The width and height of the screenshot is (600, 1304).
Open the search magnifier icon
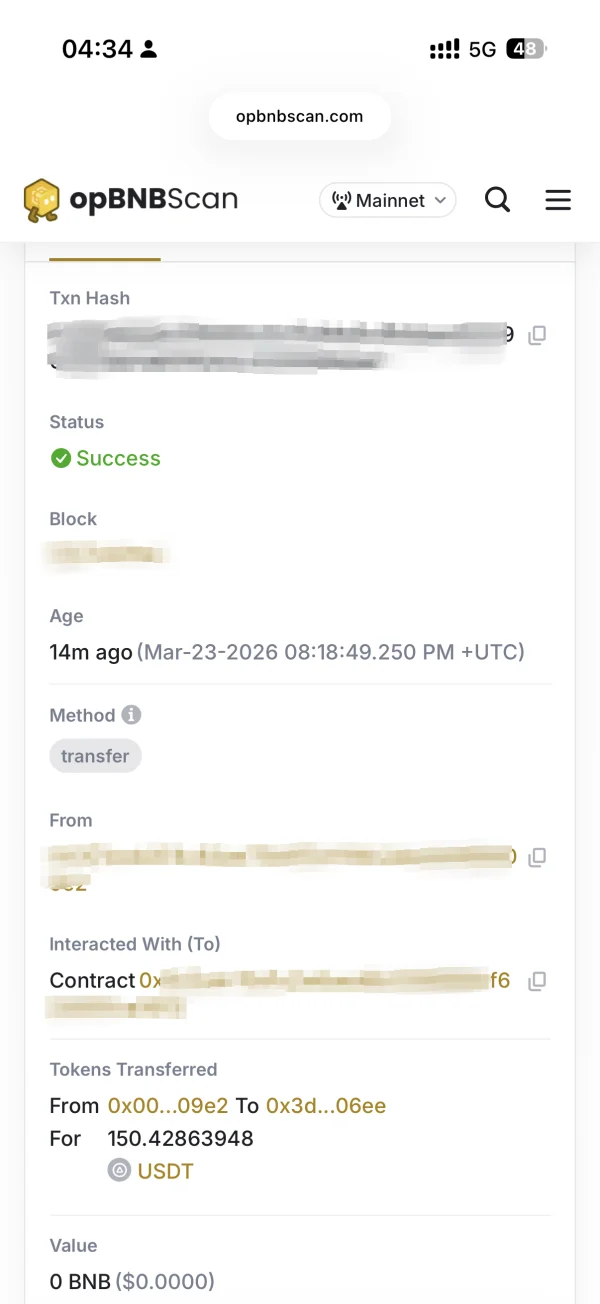point(497,200)
